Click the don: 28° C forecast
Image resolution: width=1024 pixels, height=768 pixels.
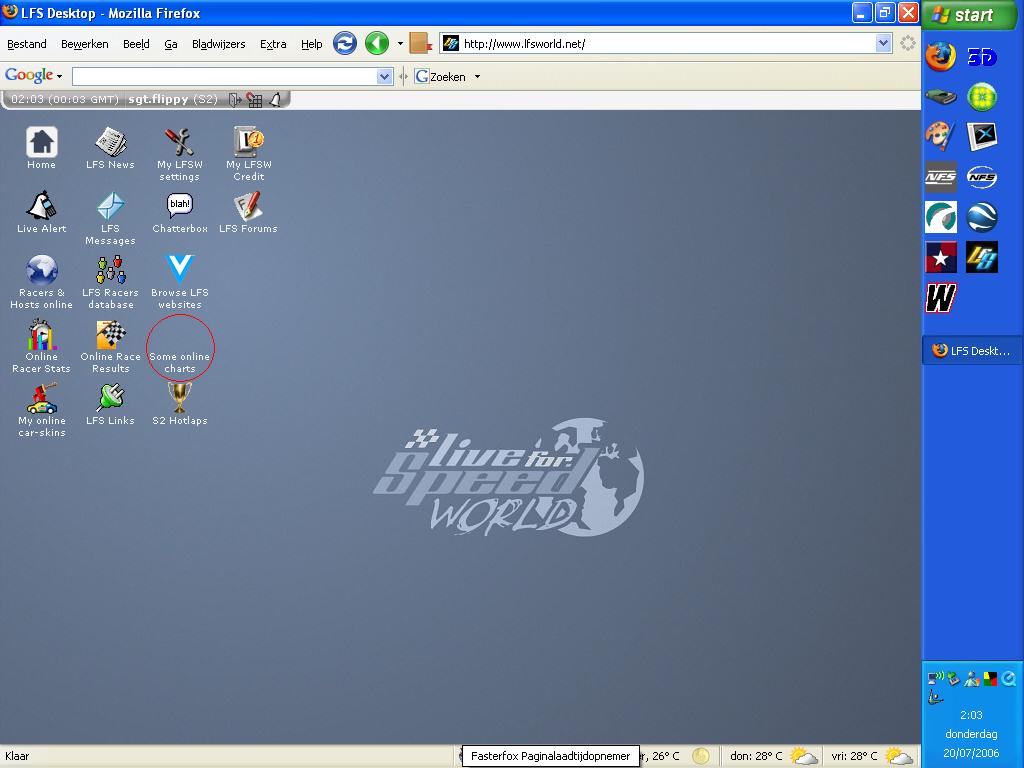click(773, 756)
